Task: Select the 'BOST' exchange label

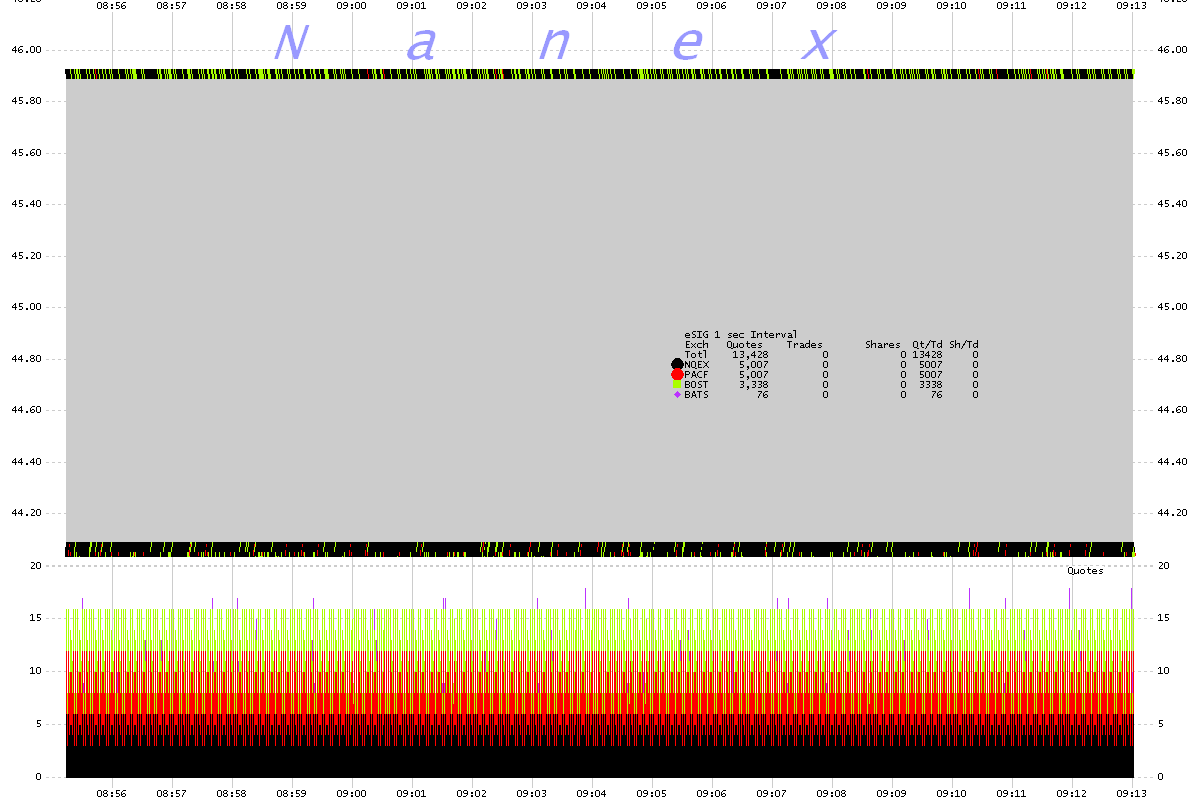Action: click(x=696, y=384)
